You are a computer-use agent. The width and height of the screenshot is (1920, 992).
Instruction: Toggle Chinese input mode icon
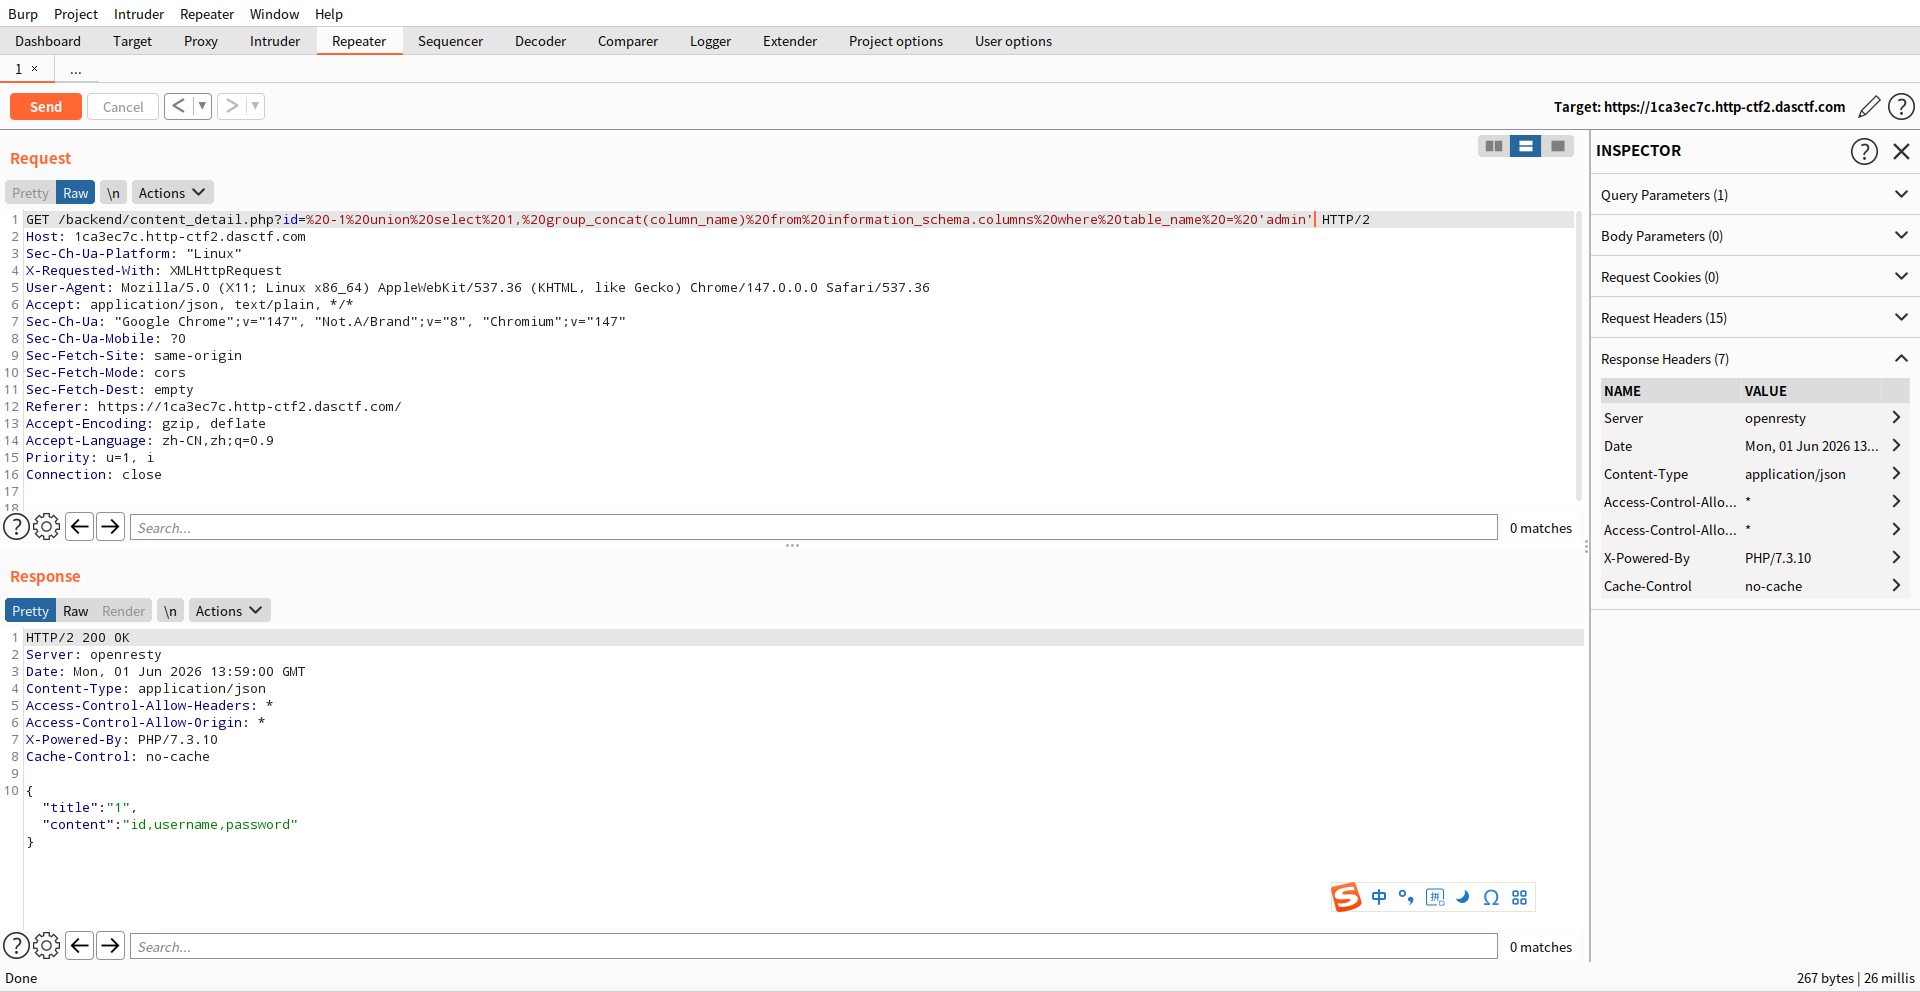pos(1379,897)
